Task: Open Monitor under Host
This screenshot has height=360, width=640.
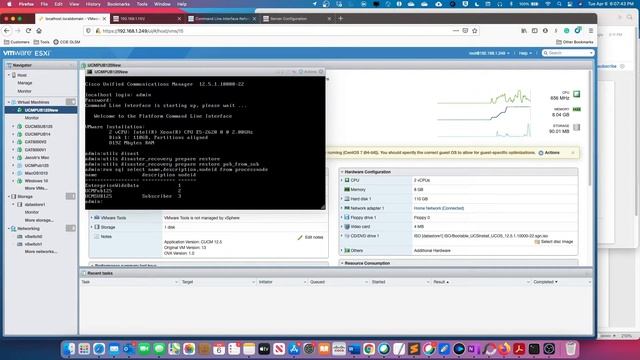Action: 24,91
